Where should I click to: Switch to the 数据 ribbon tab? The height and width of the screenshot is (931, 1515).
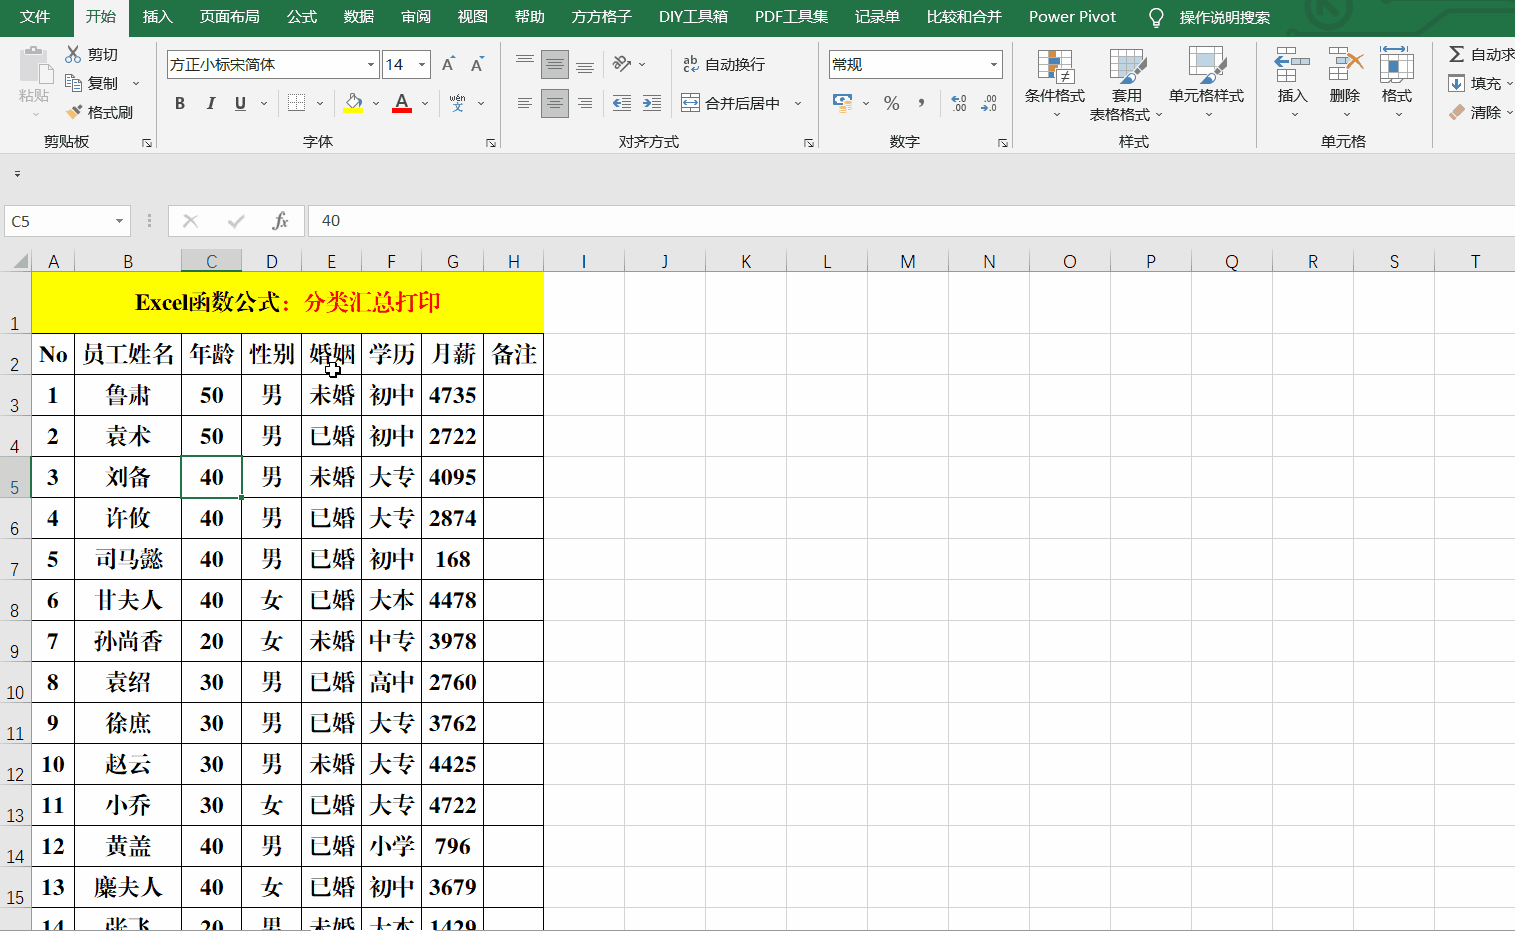coord(357,17)
